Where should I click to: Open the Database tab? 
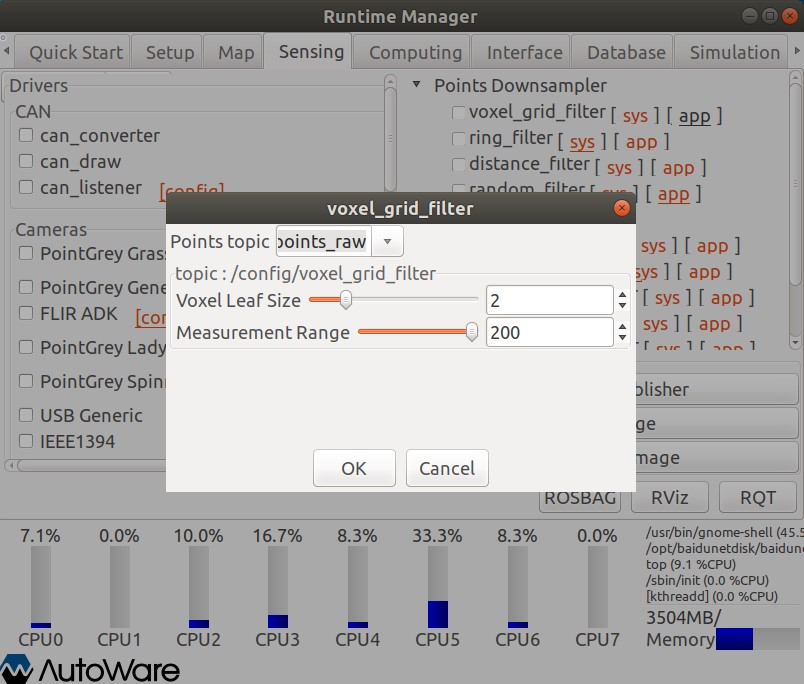click(x=623, y=52)
